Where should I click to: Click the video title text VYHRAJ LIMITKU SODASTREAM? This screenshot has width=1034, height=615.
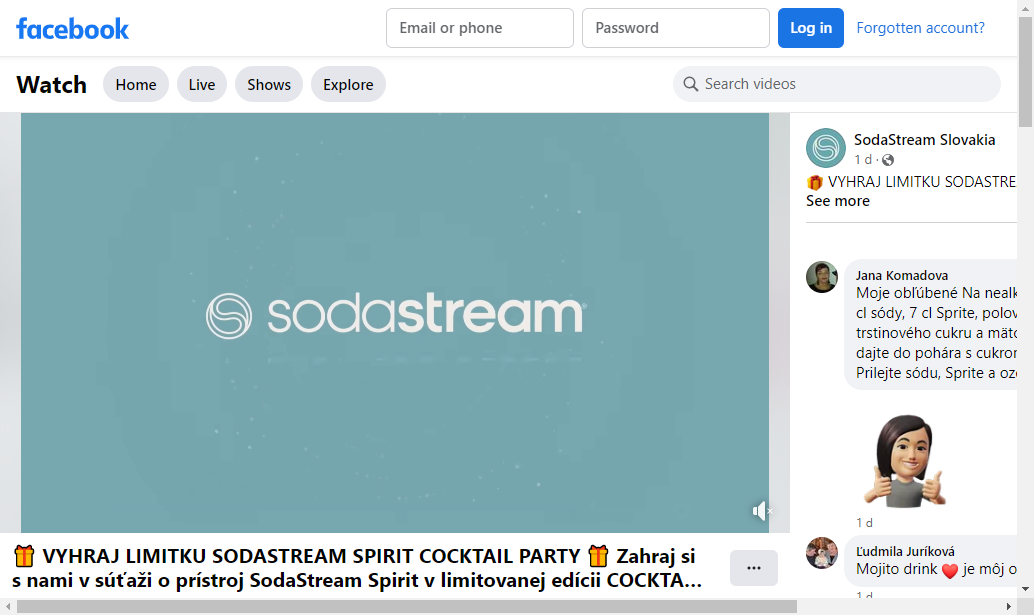(357, 568)
